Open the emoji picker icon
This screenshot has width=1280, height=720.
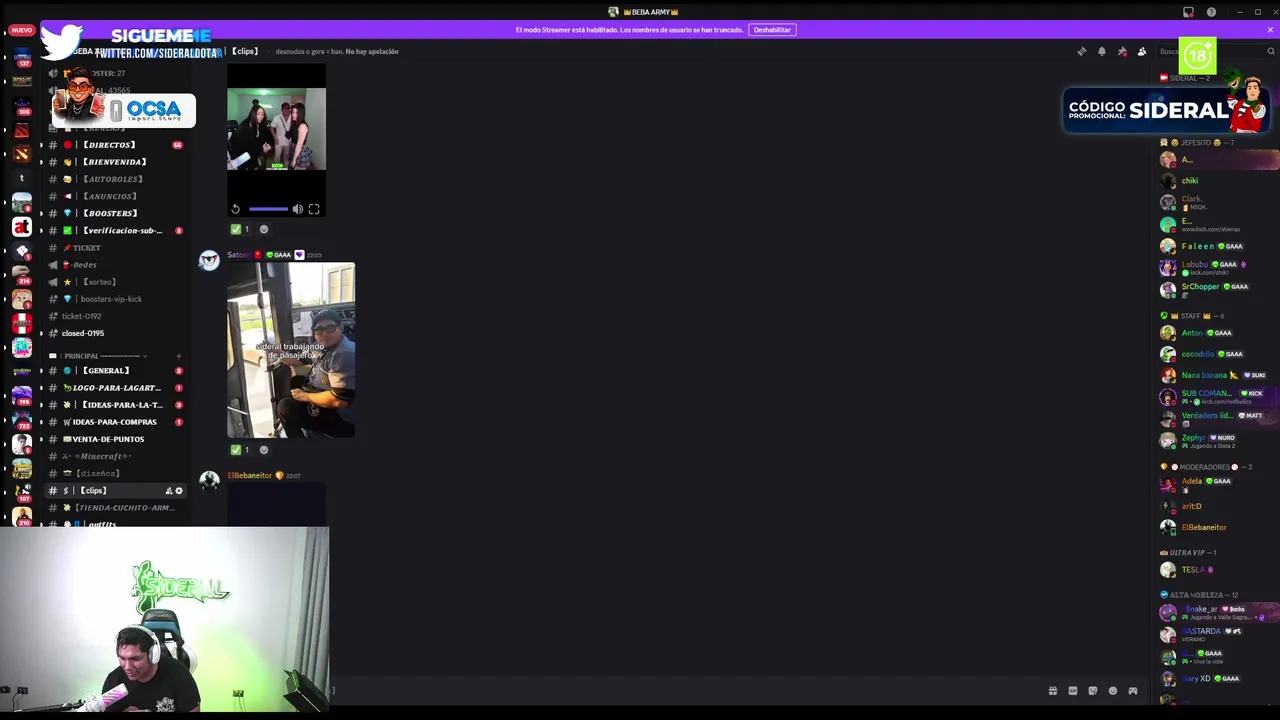[x=1113, y=691]
